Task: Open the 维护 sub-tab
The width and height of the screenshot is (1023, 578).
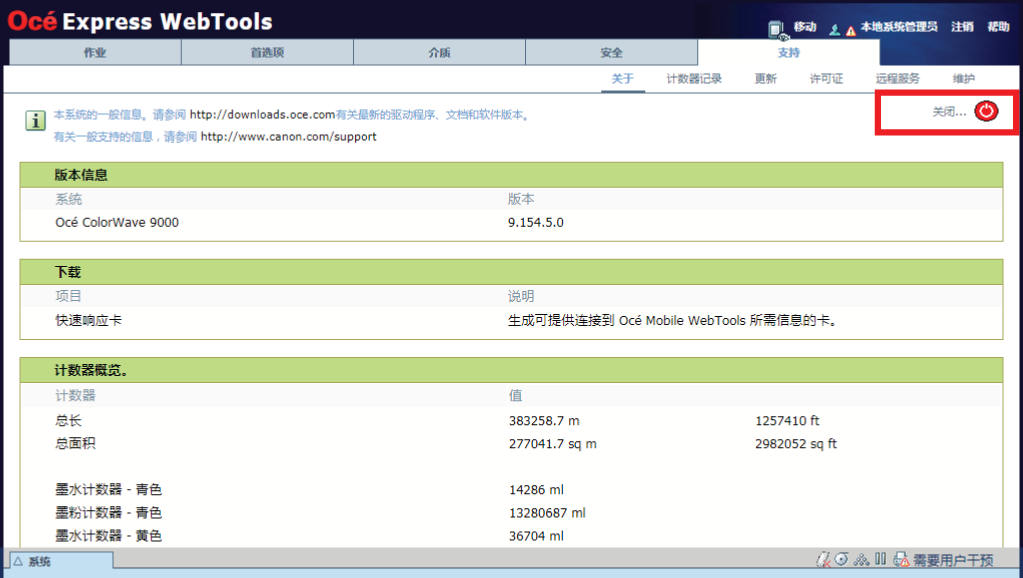Action: (x=964, y=79)
